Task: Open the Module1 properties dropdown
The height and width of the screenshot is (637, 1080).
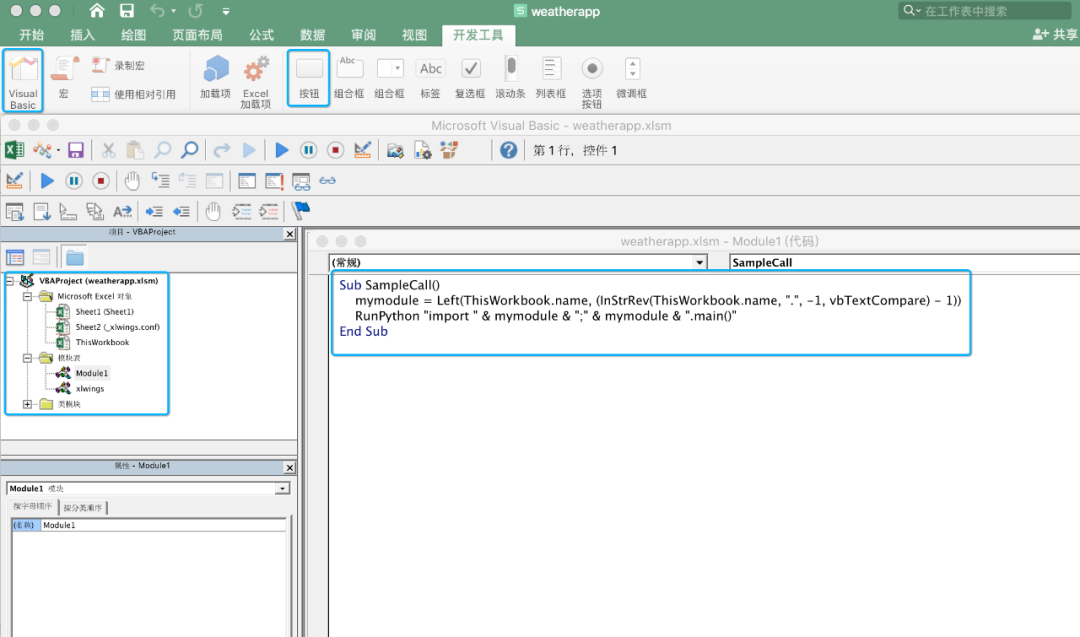Action: pos(282,488)
